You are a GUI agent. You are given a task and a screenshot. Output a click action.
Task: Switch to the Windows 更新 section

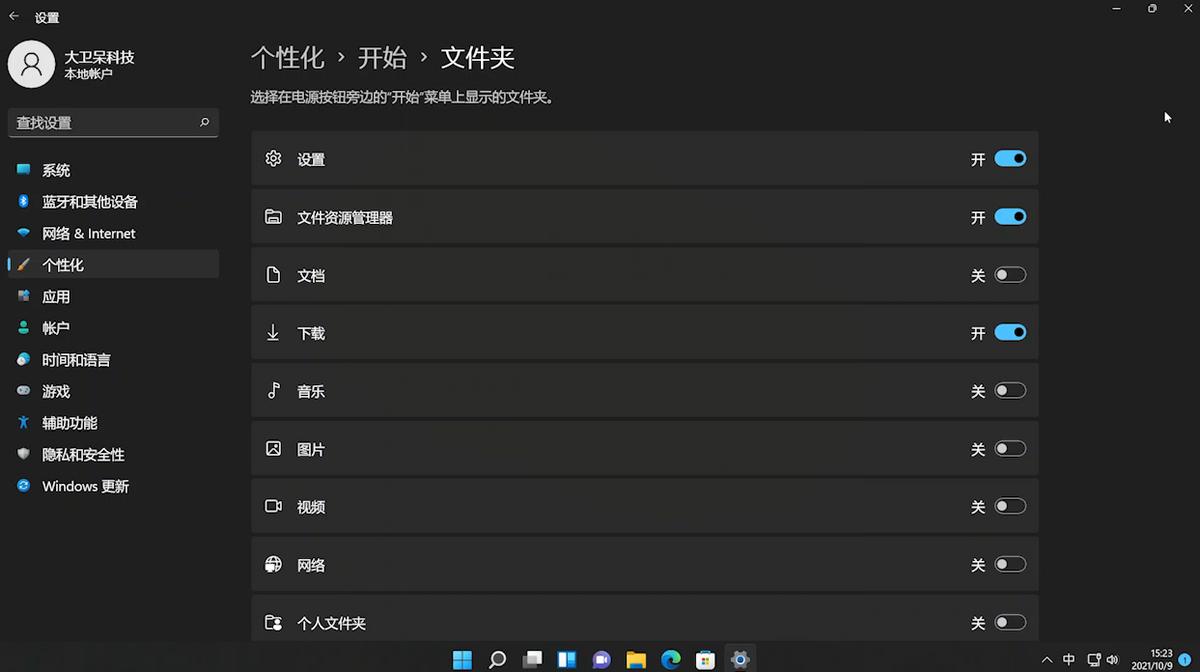click(x=84, y=486)
